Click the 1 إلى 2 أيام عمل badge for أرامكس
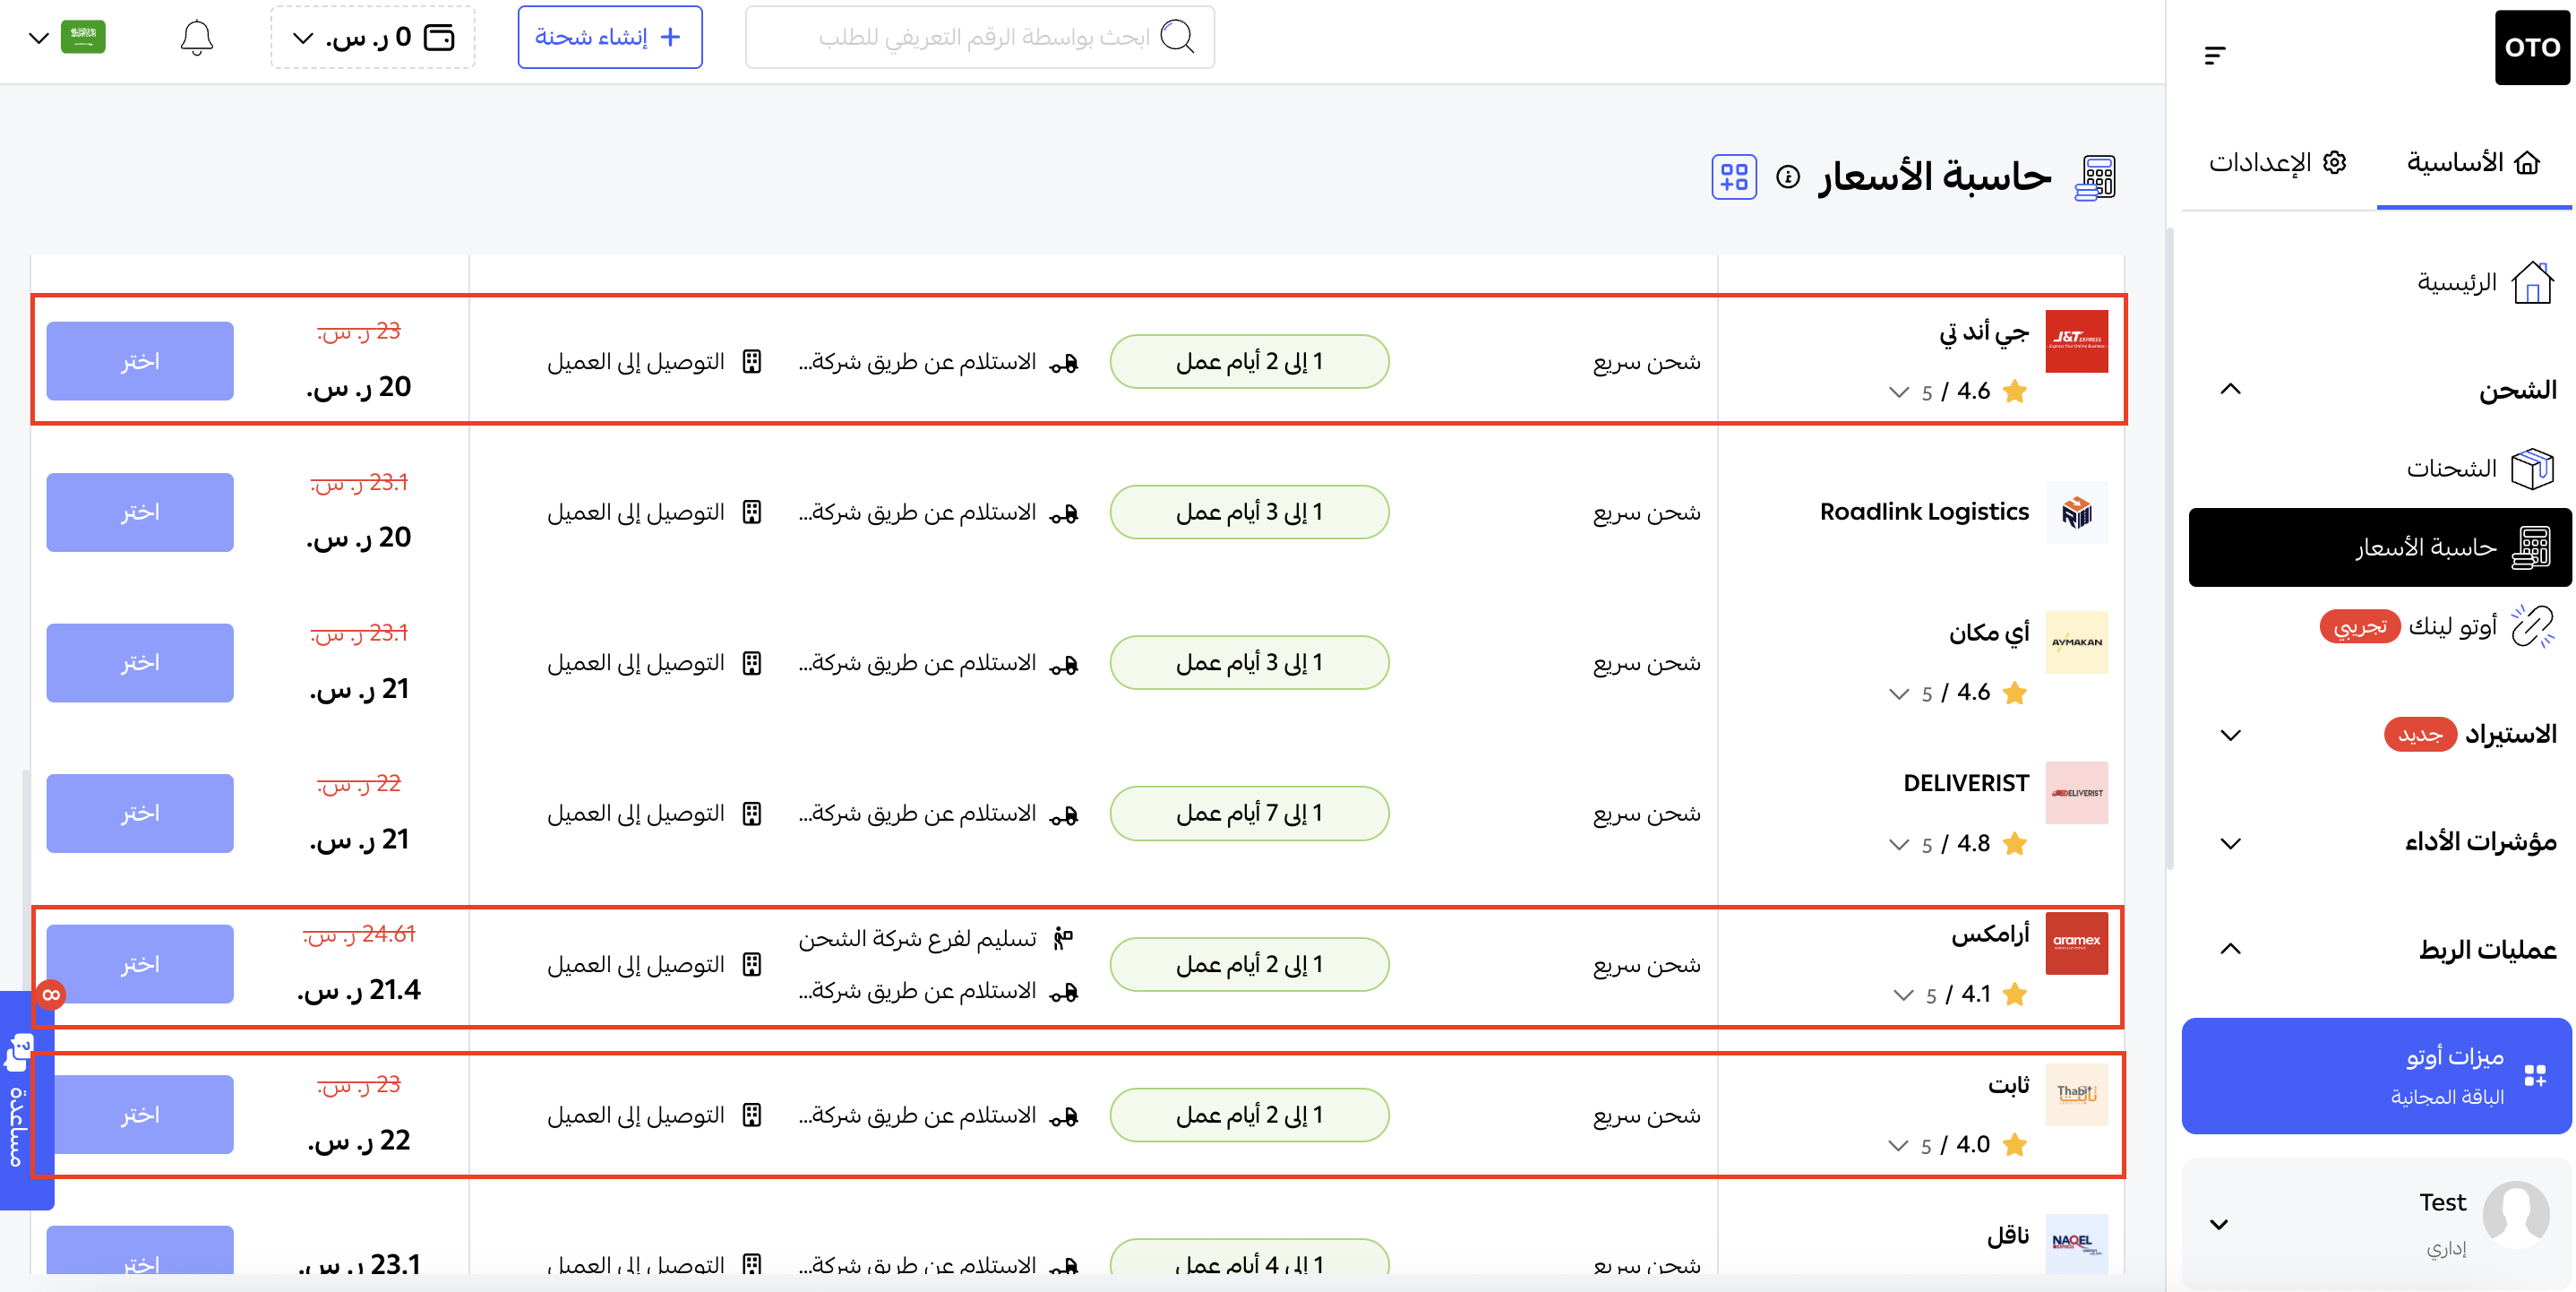Screen dimensions: 2576x1292 coord(1249,964)
